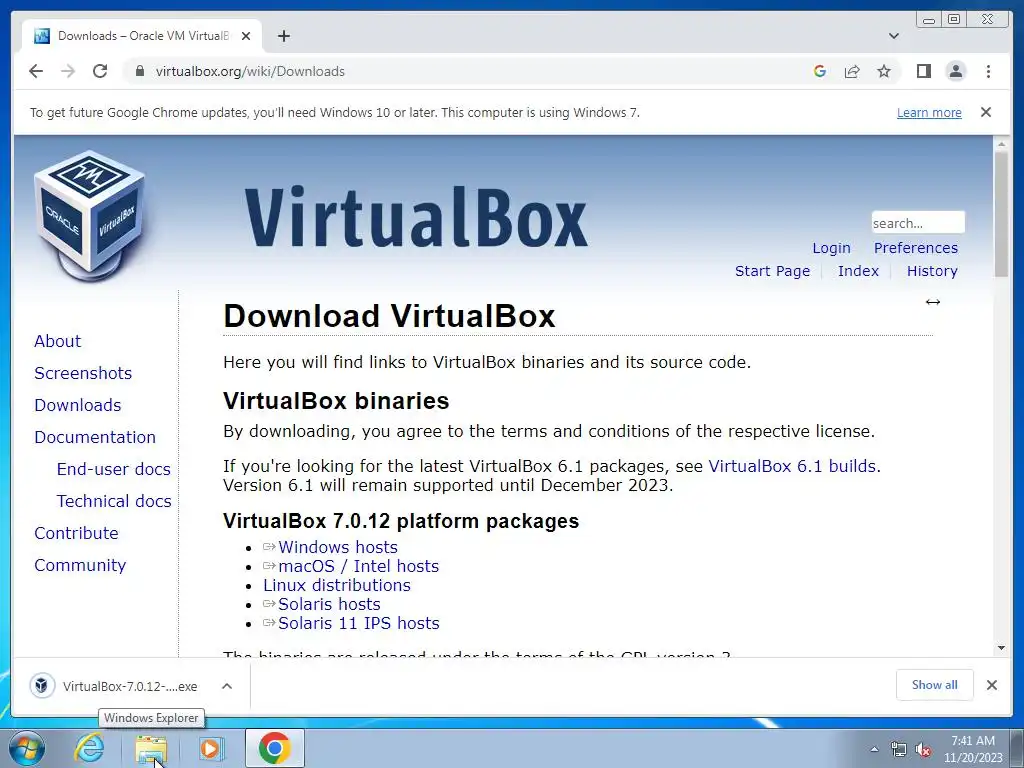Open the Linux distributions link
This screenshot has width=1024, height=768.
pos(337,585)
